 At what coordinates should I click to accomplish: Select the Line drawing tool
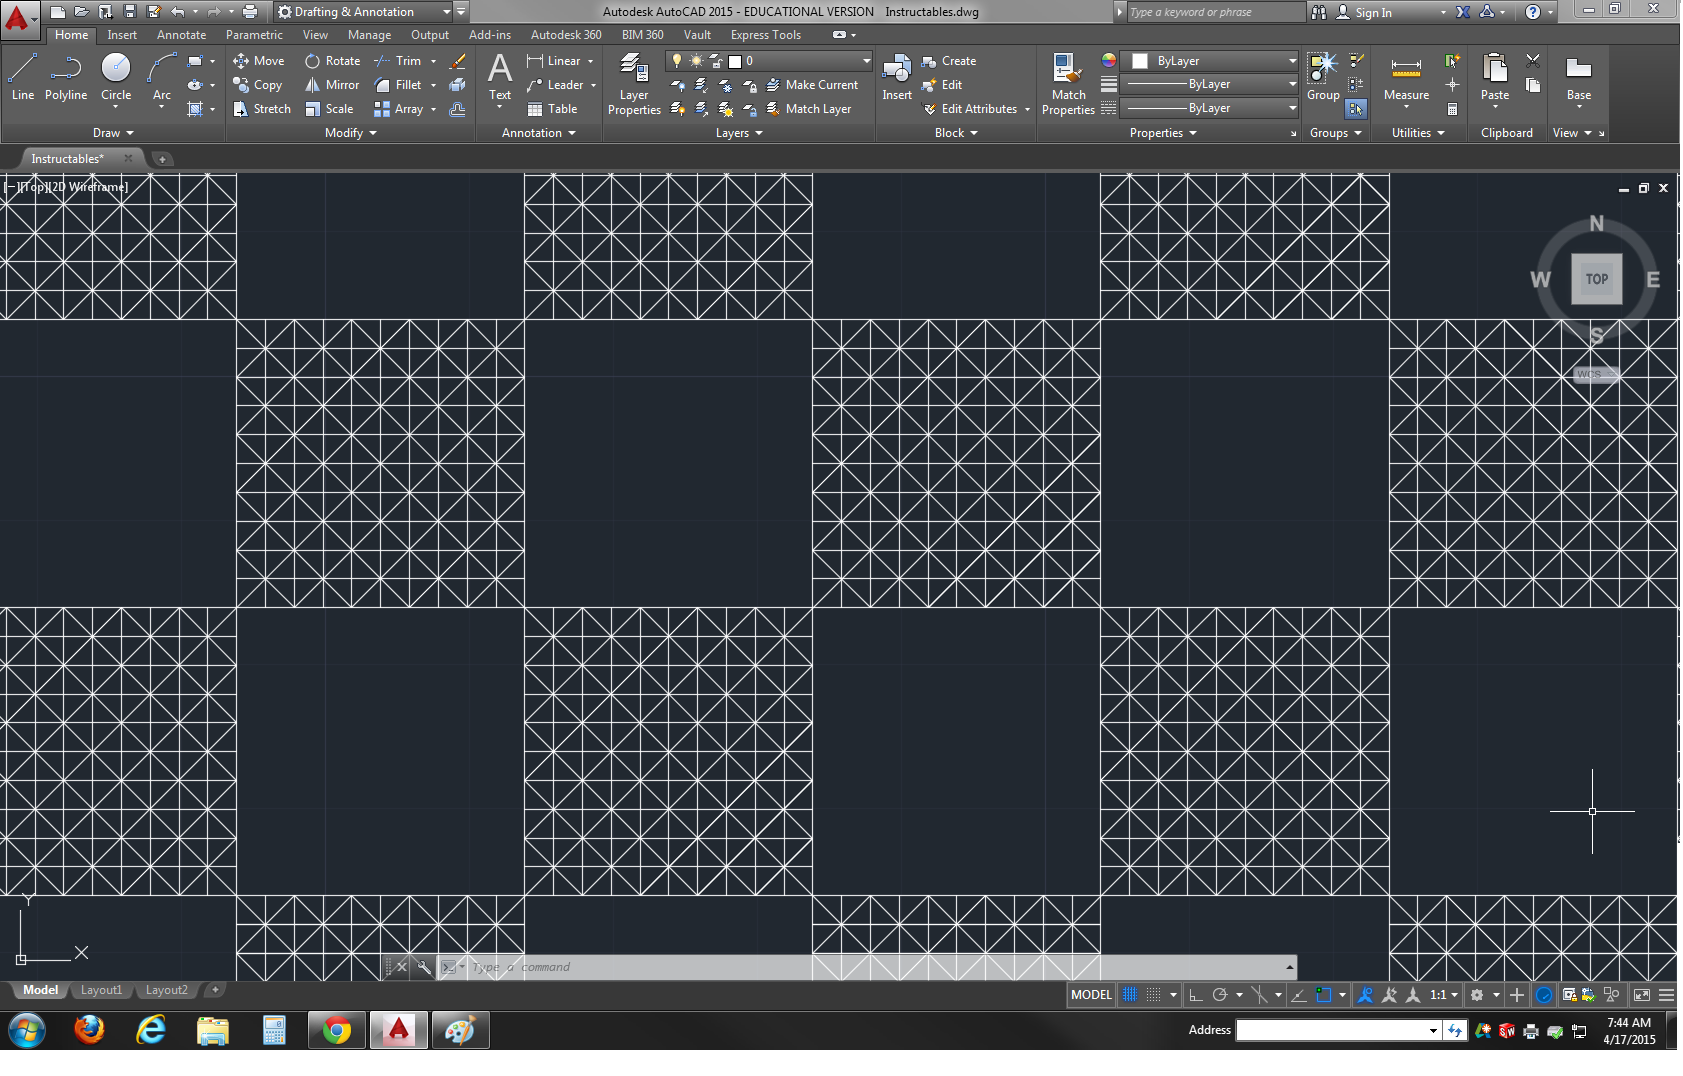coord(23,77)
